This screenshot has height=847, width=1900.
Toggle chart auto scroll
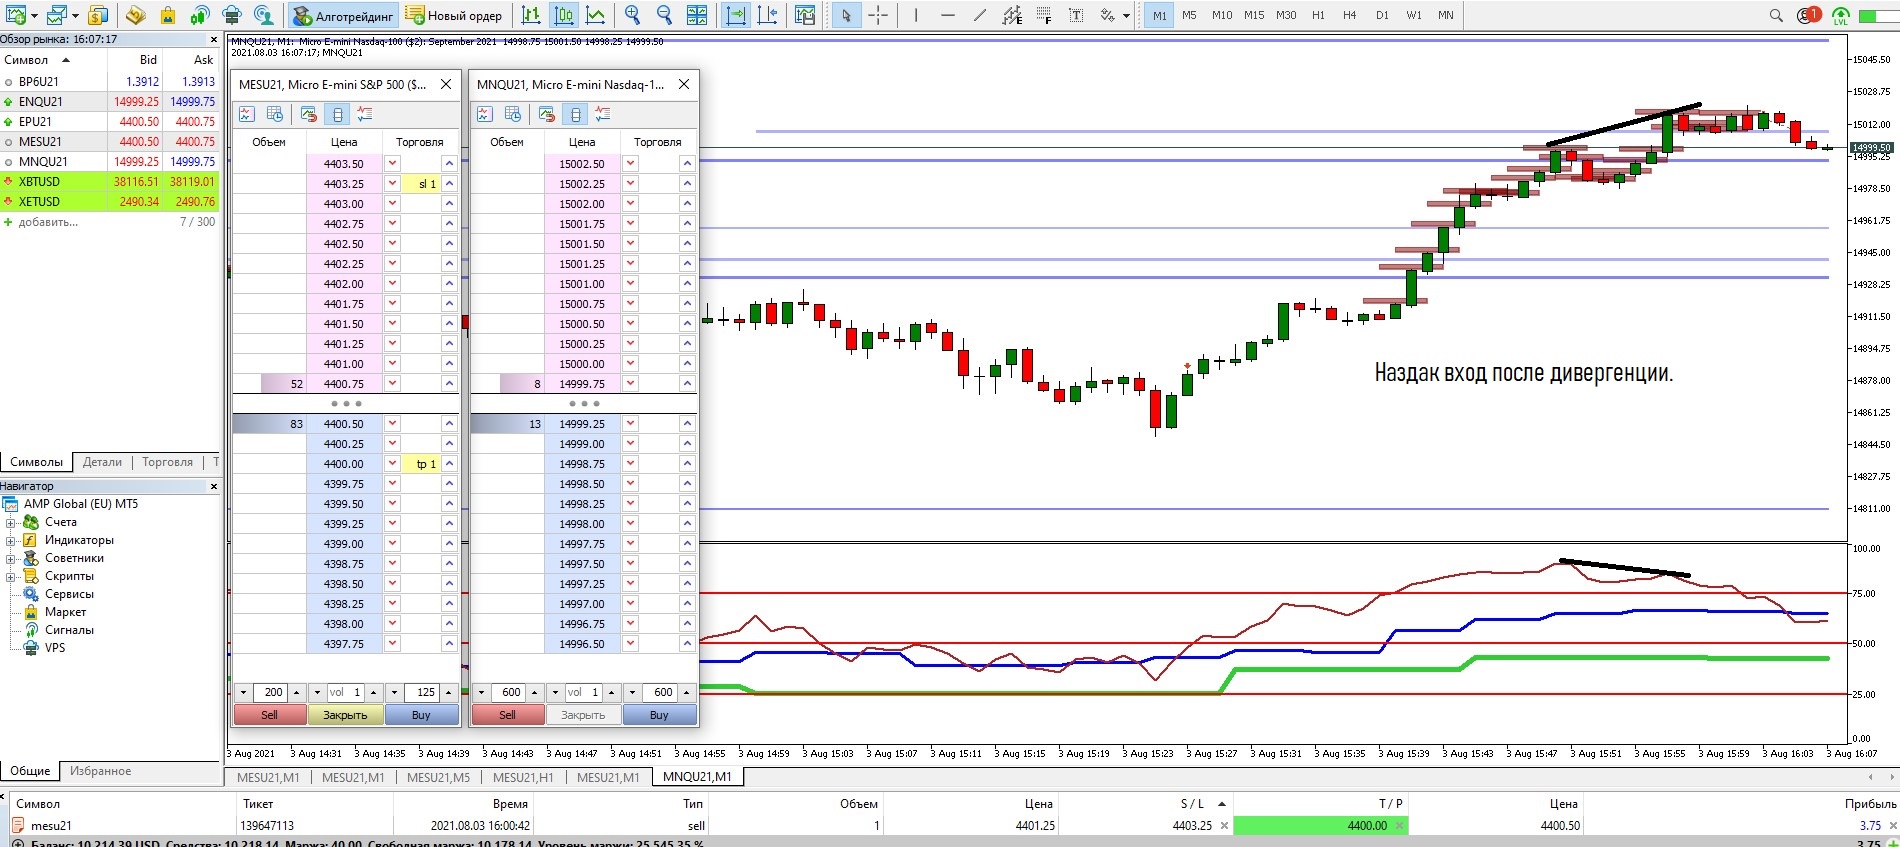point(736,15)
